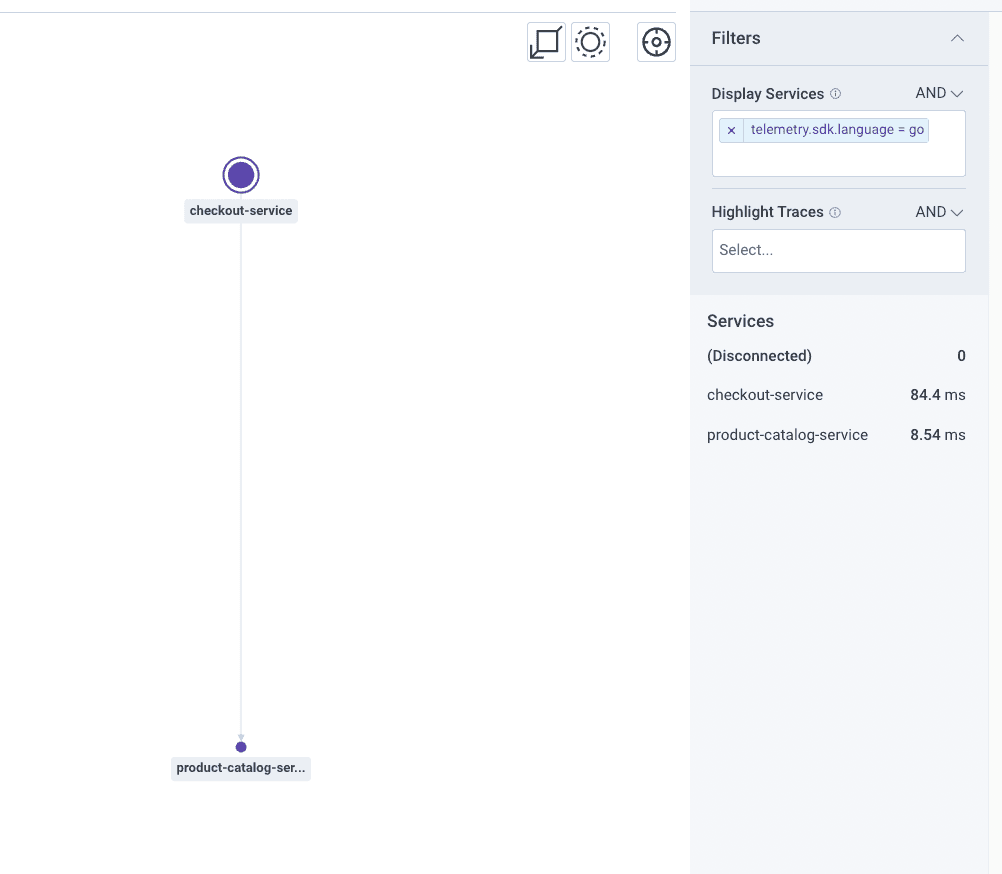Click inside the Display Services filter box
Image resolution: width=1002 pixels, height=874 pixels.
(x=838, y=160)
